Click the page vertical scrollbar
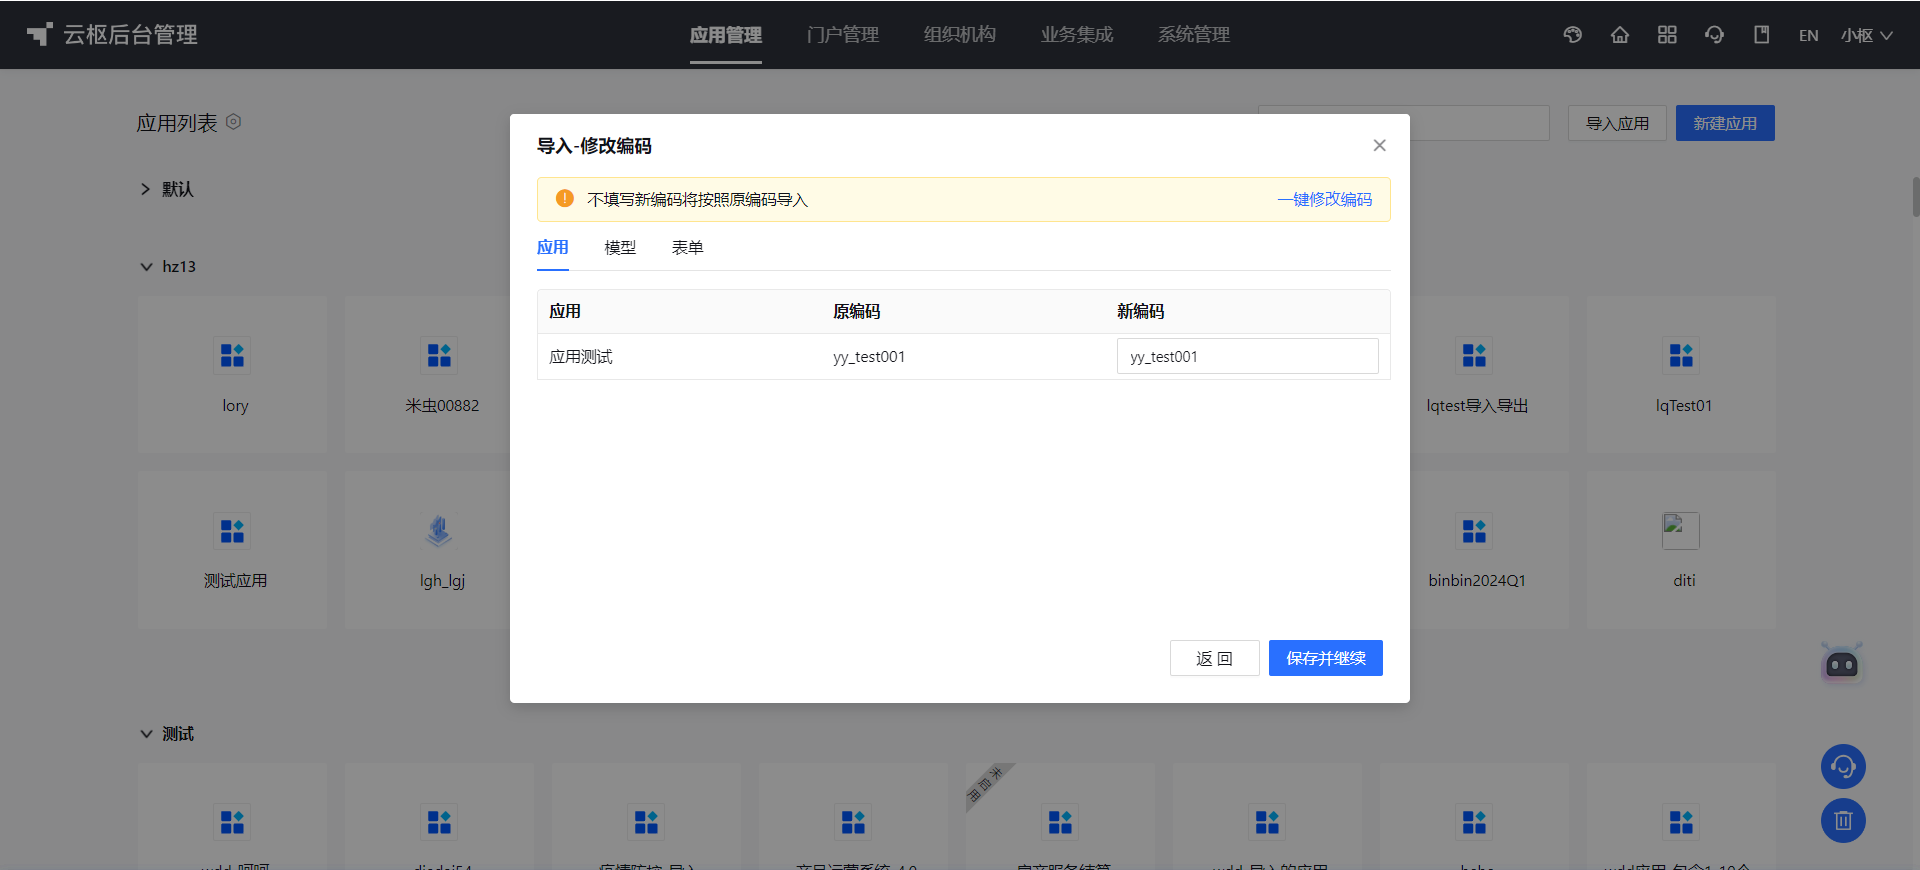This screenshot has height=870, width=1920. click(x=1915, y=197)
